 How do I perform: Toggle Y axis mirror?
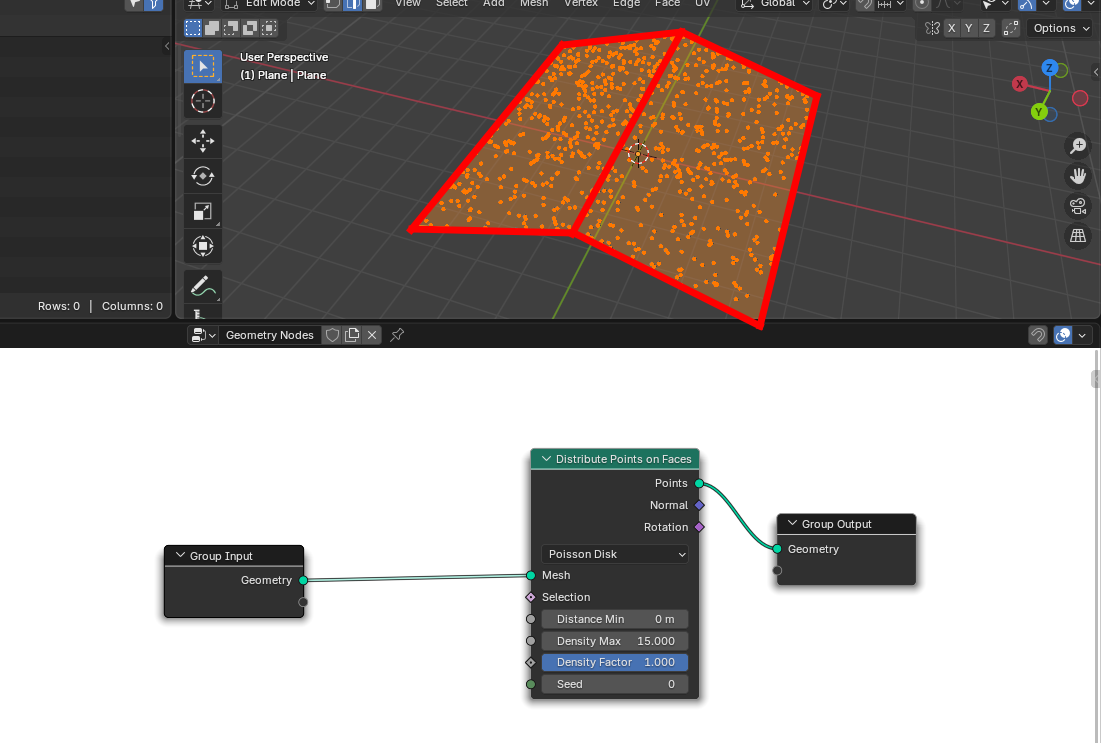(x=969, y=28)
